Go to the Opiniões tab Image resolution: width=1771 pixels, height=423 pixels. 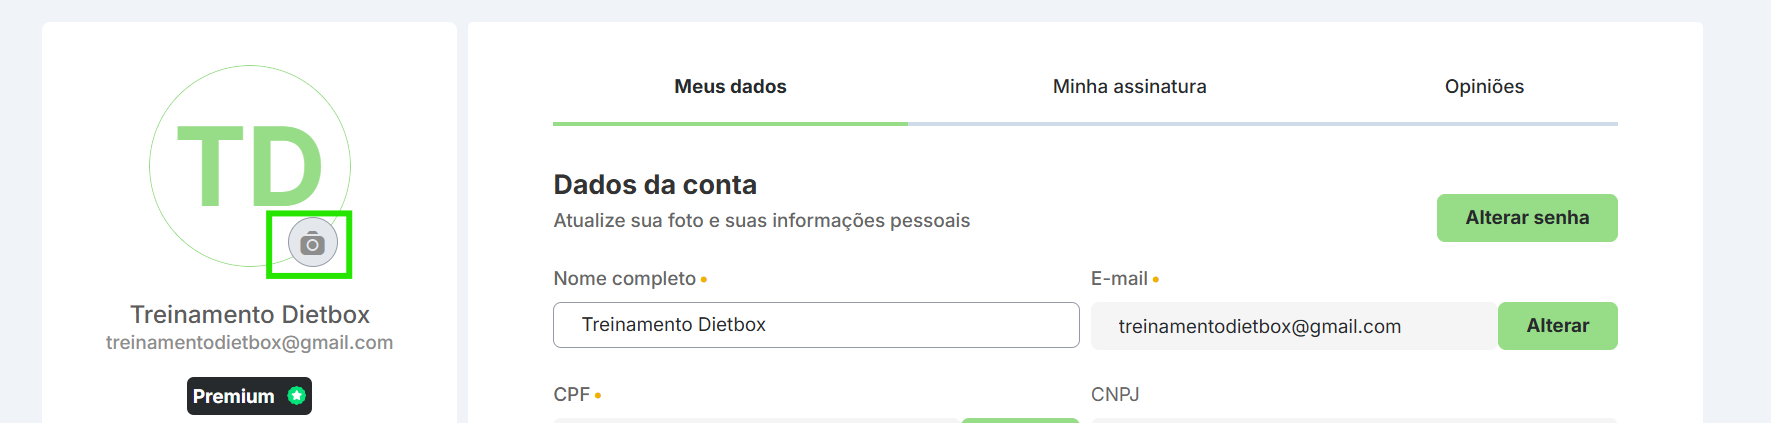(1484, 87)
